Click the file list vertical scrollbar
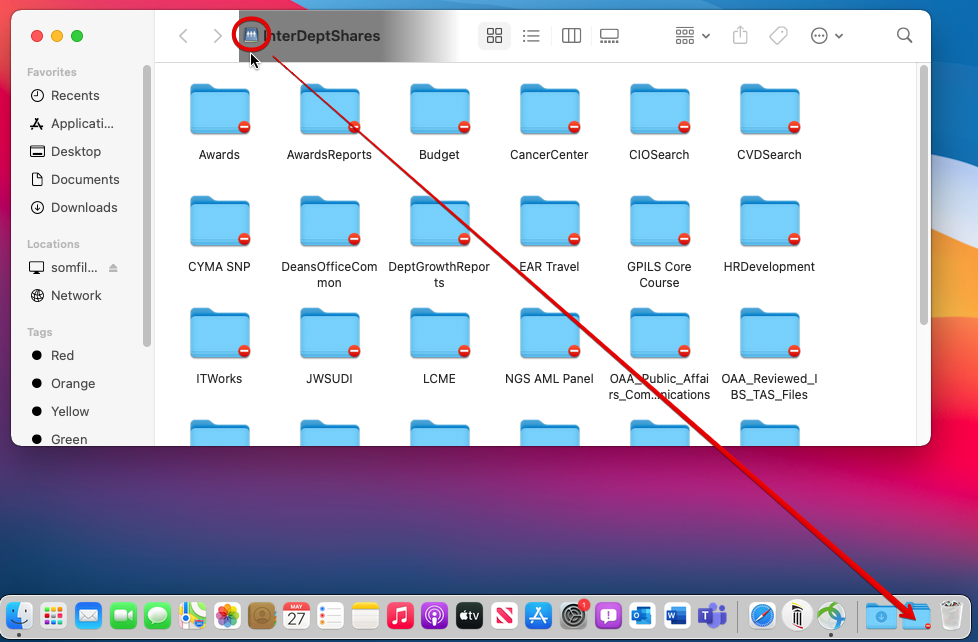 pyautogui.click(x=923, y=195)
